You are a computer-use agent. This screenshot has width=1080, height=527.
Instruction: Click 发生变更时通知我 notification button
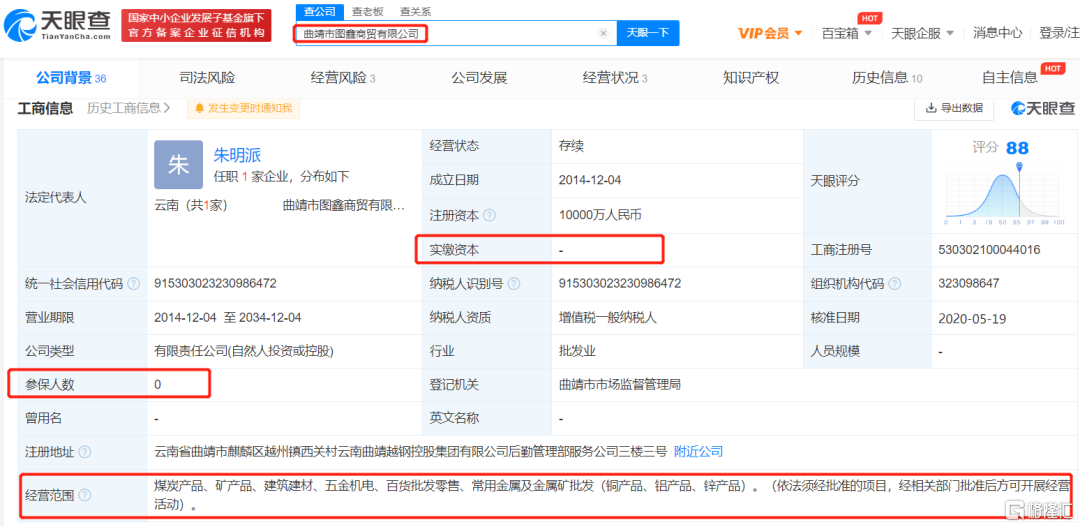coord(243,107)
